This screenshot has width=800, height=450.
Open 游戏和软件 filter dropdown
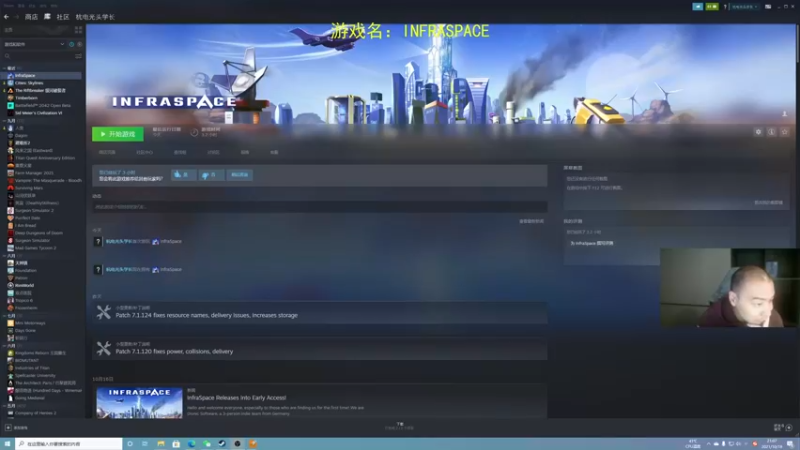click(x=34, y=44)
